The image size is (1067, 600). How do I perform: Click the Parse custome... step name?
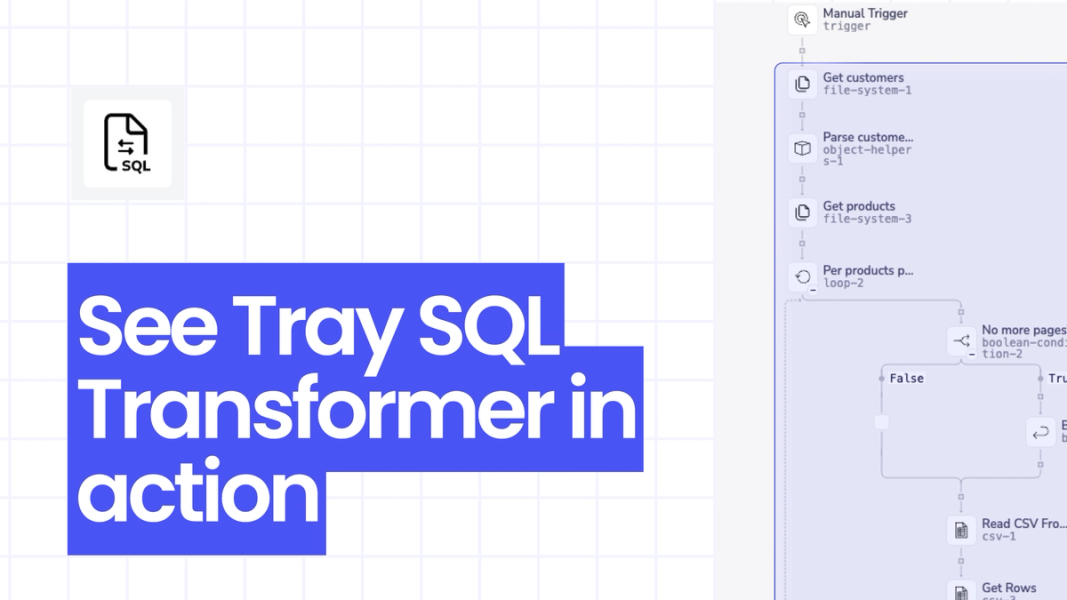tap(868, 137)
